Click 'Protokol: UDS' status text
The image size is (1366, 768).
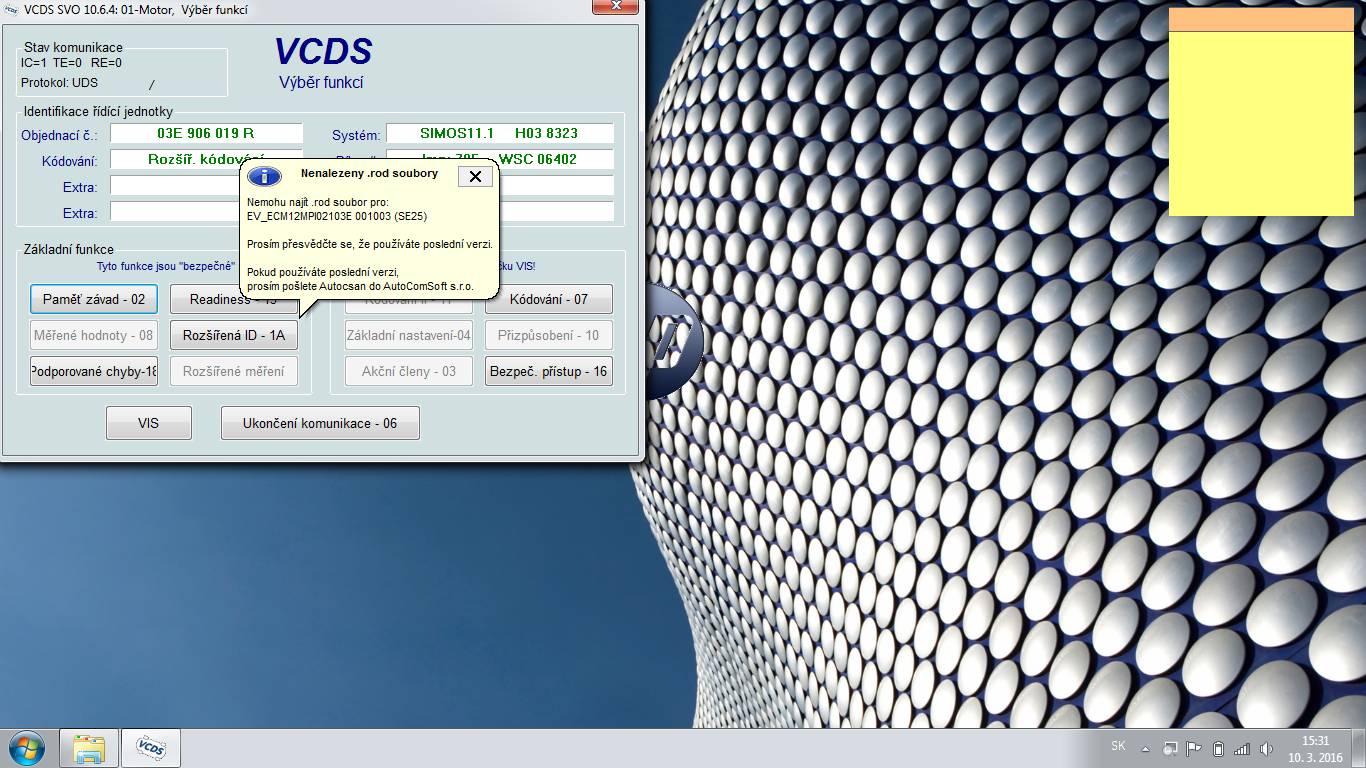[59, 83]
